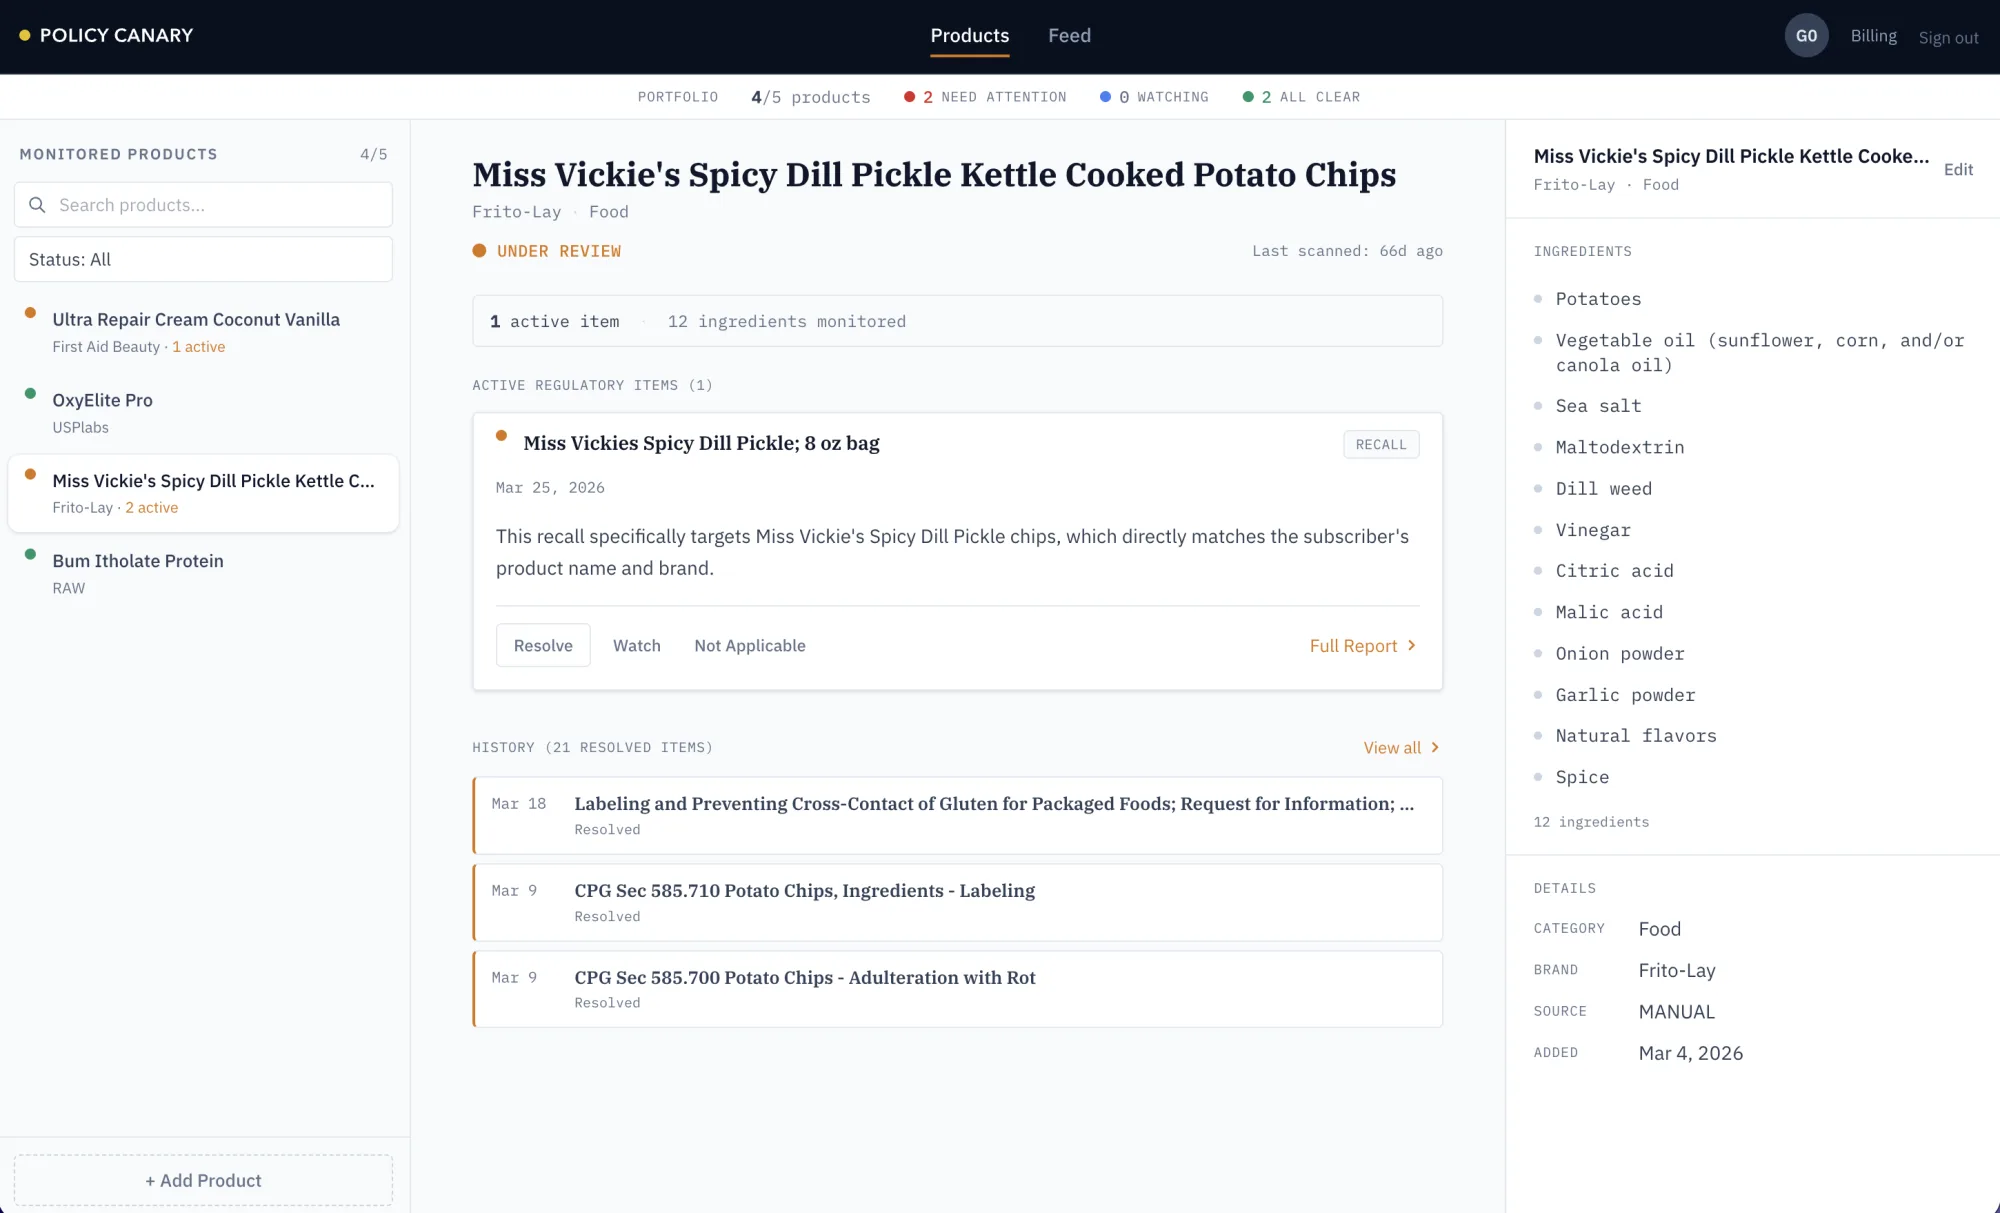Click the Policy Canary logo
Viewport: 2000px width, 1213px height.
[x=106, y=35]
